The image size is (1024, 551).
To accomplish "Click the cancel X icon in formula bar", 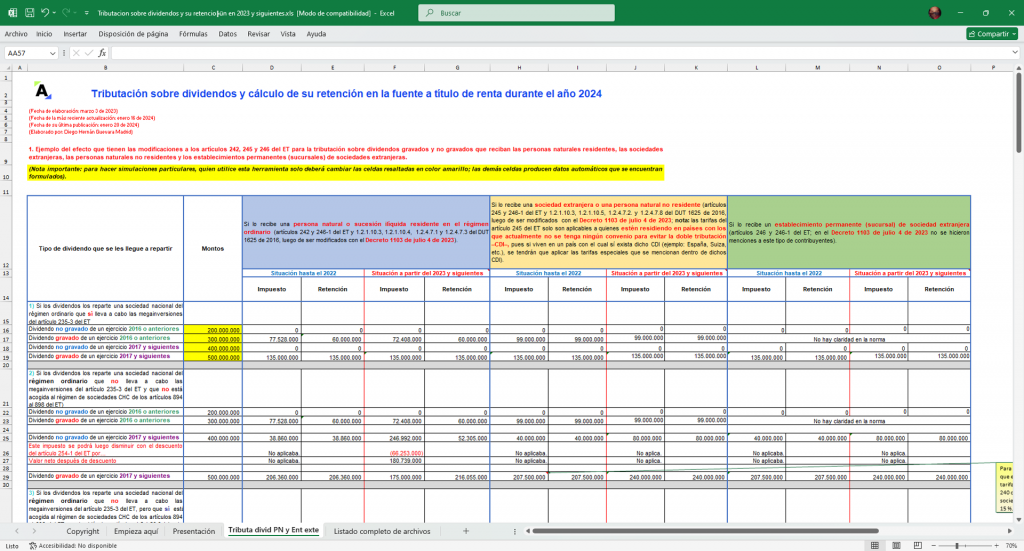I will point(76,54).
